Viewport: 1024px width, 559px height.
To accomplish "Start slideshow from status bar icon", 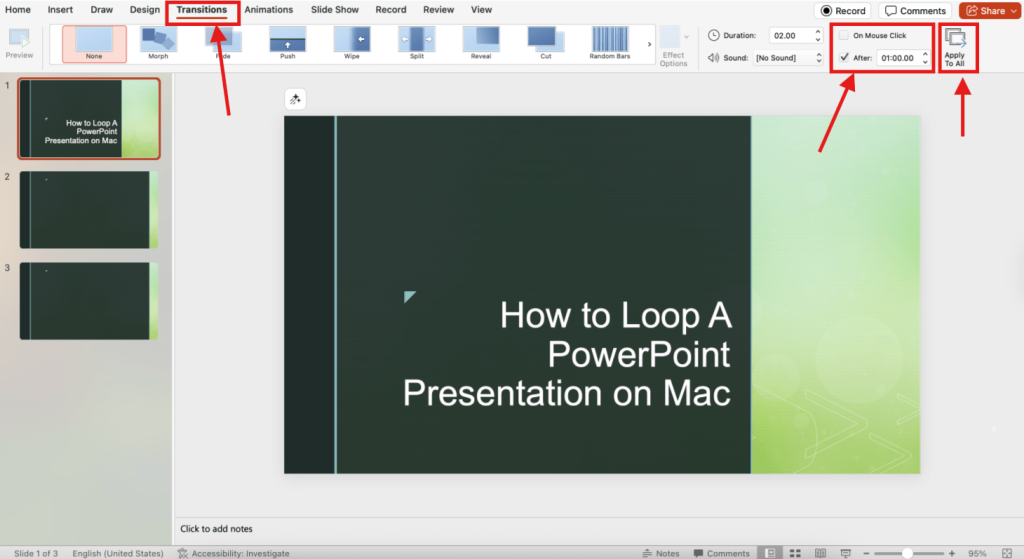I will [x=846, y=553].
